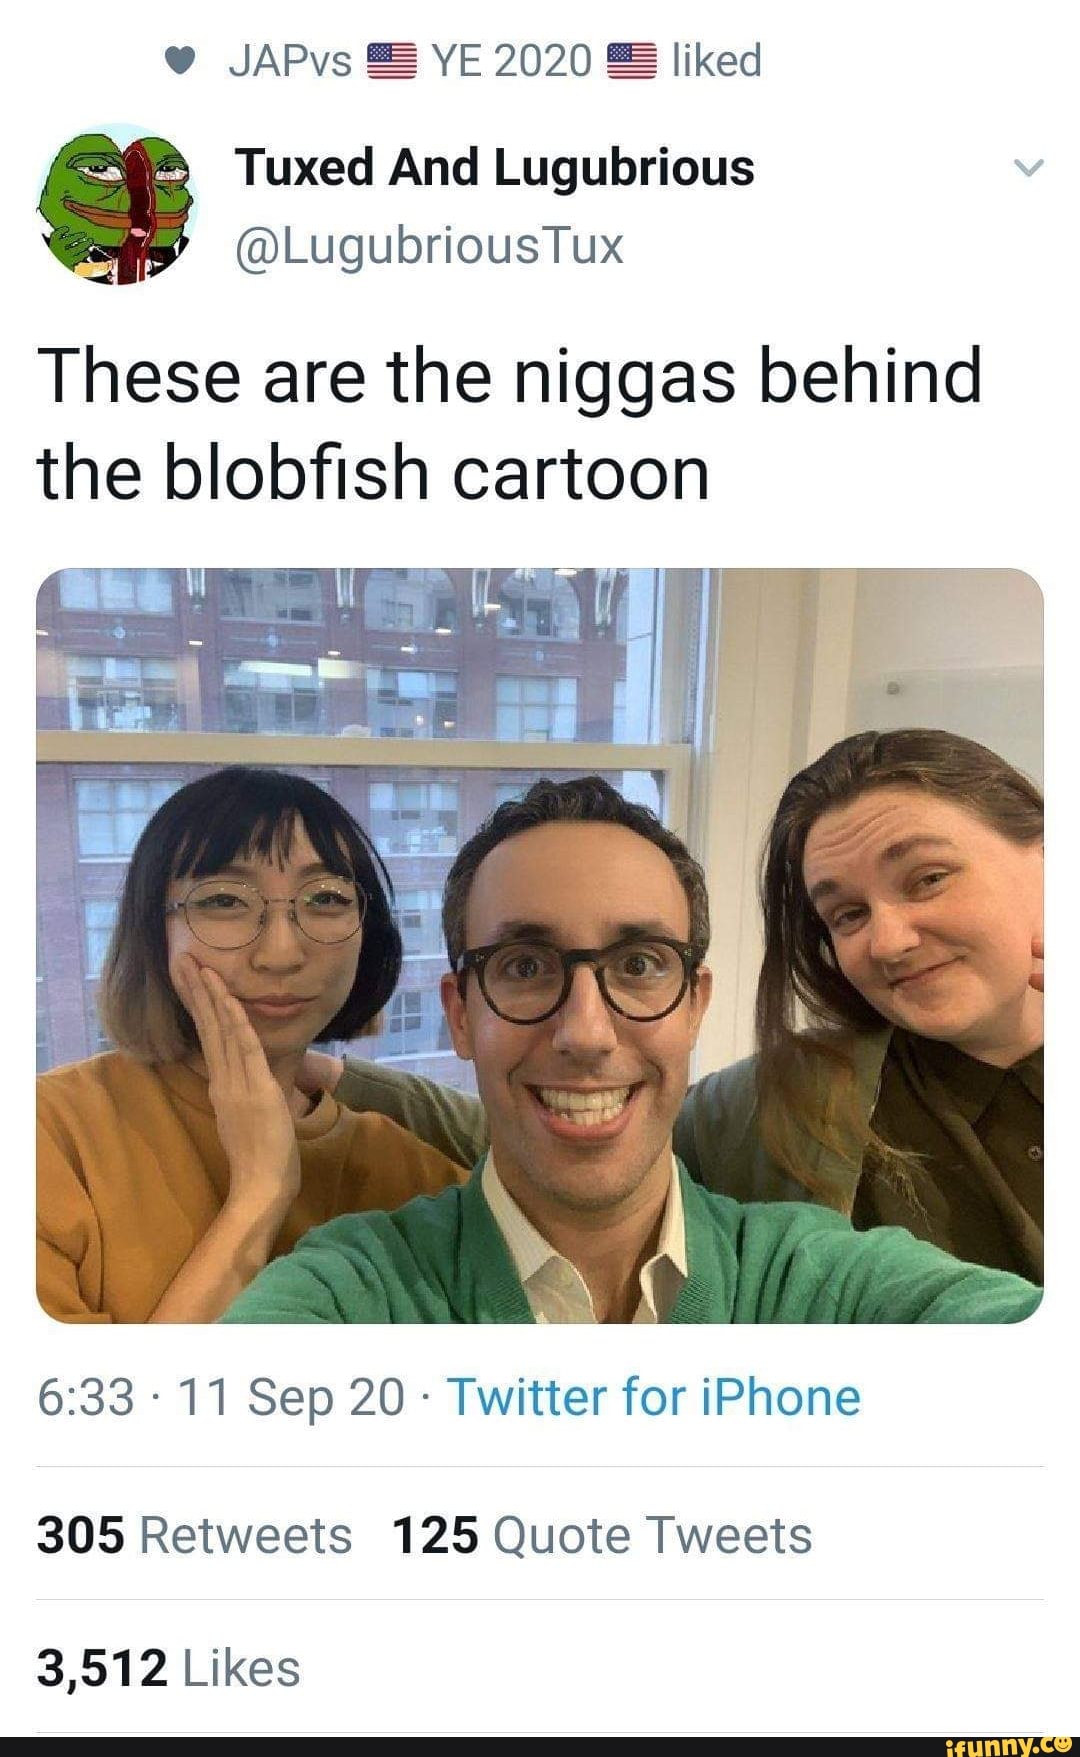Expand the tweet options chevron
Image resolution: width=1080 pixels, height=1757 pixels.
click(1028, 168)
